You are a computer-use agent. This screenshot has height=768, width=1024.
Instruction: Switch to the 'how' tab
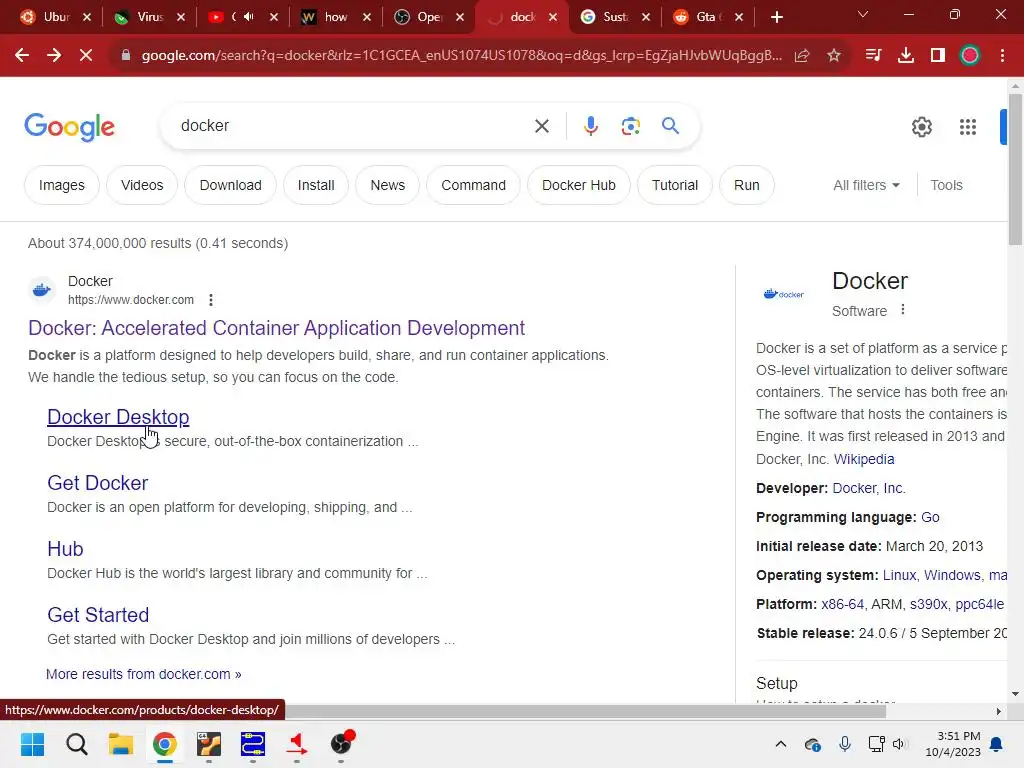pos(335,17)
